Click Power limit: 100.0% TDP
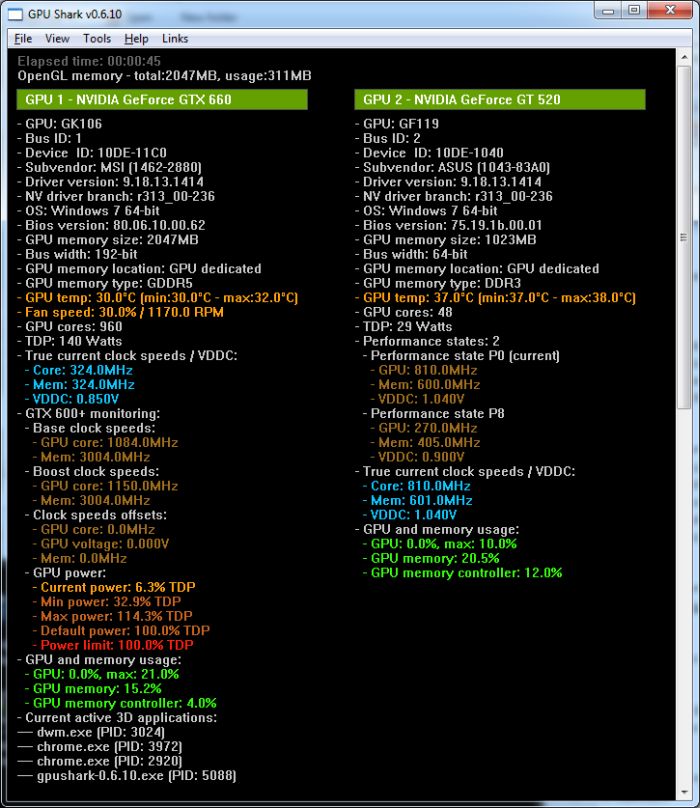The height and width of the screenshot is (808, 700). pos(113,645)
